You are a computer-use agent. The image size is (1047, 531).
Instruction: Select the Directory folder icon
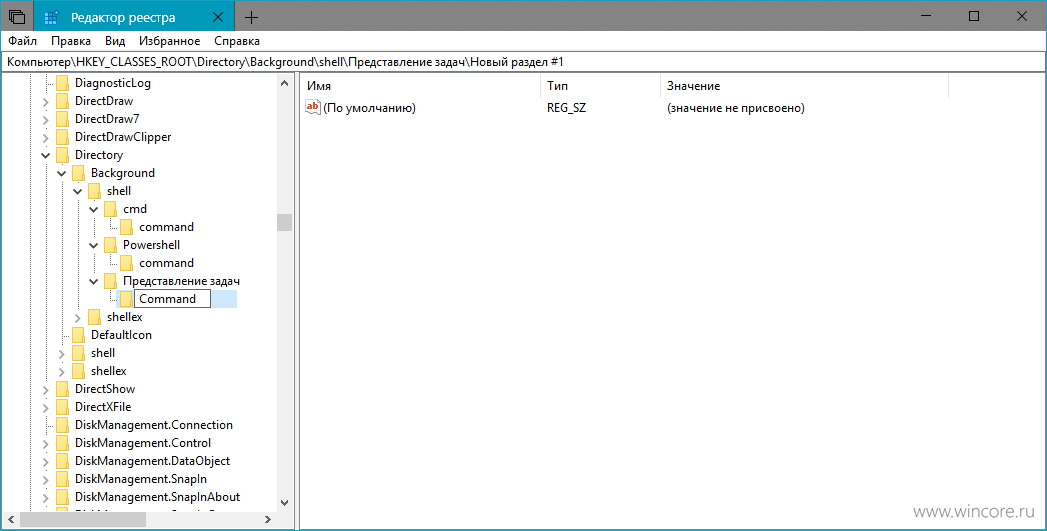click(x=63, y=155)
